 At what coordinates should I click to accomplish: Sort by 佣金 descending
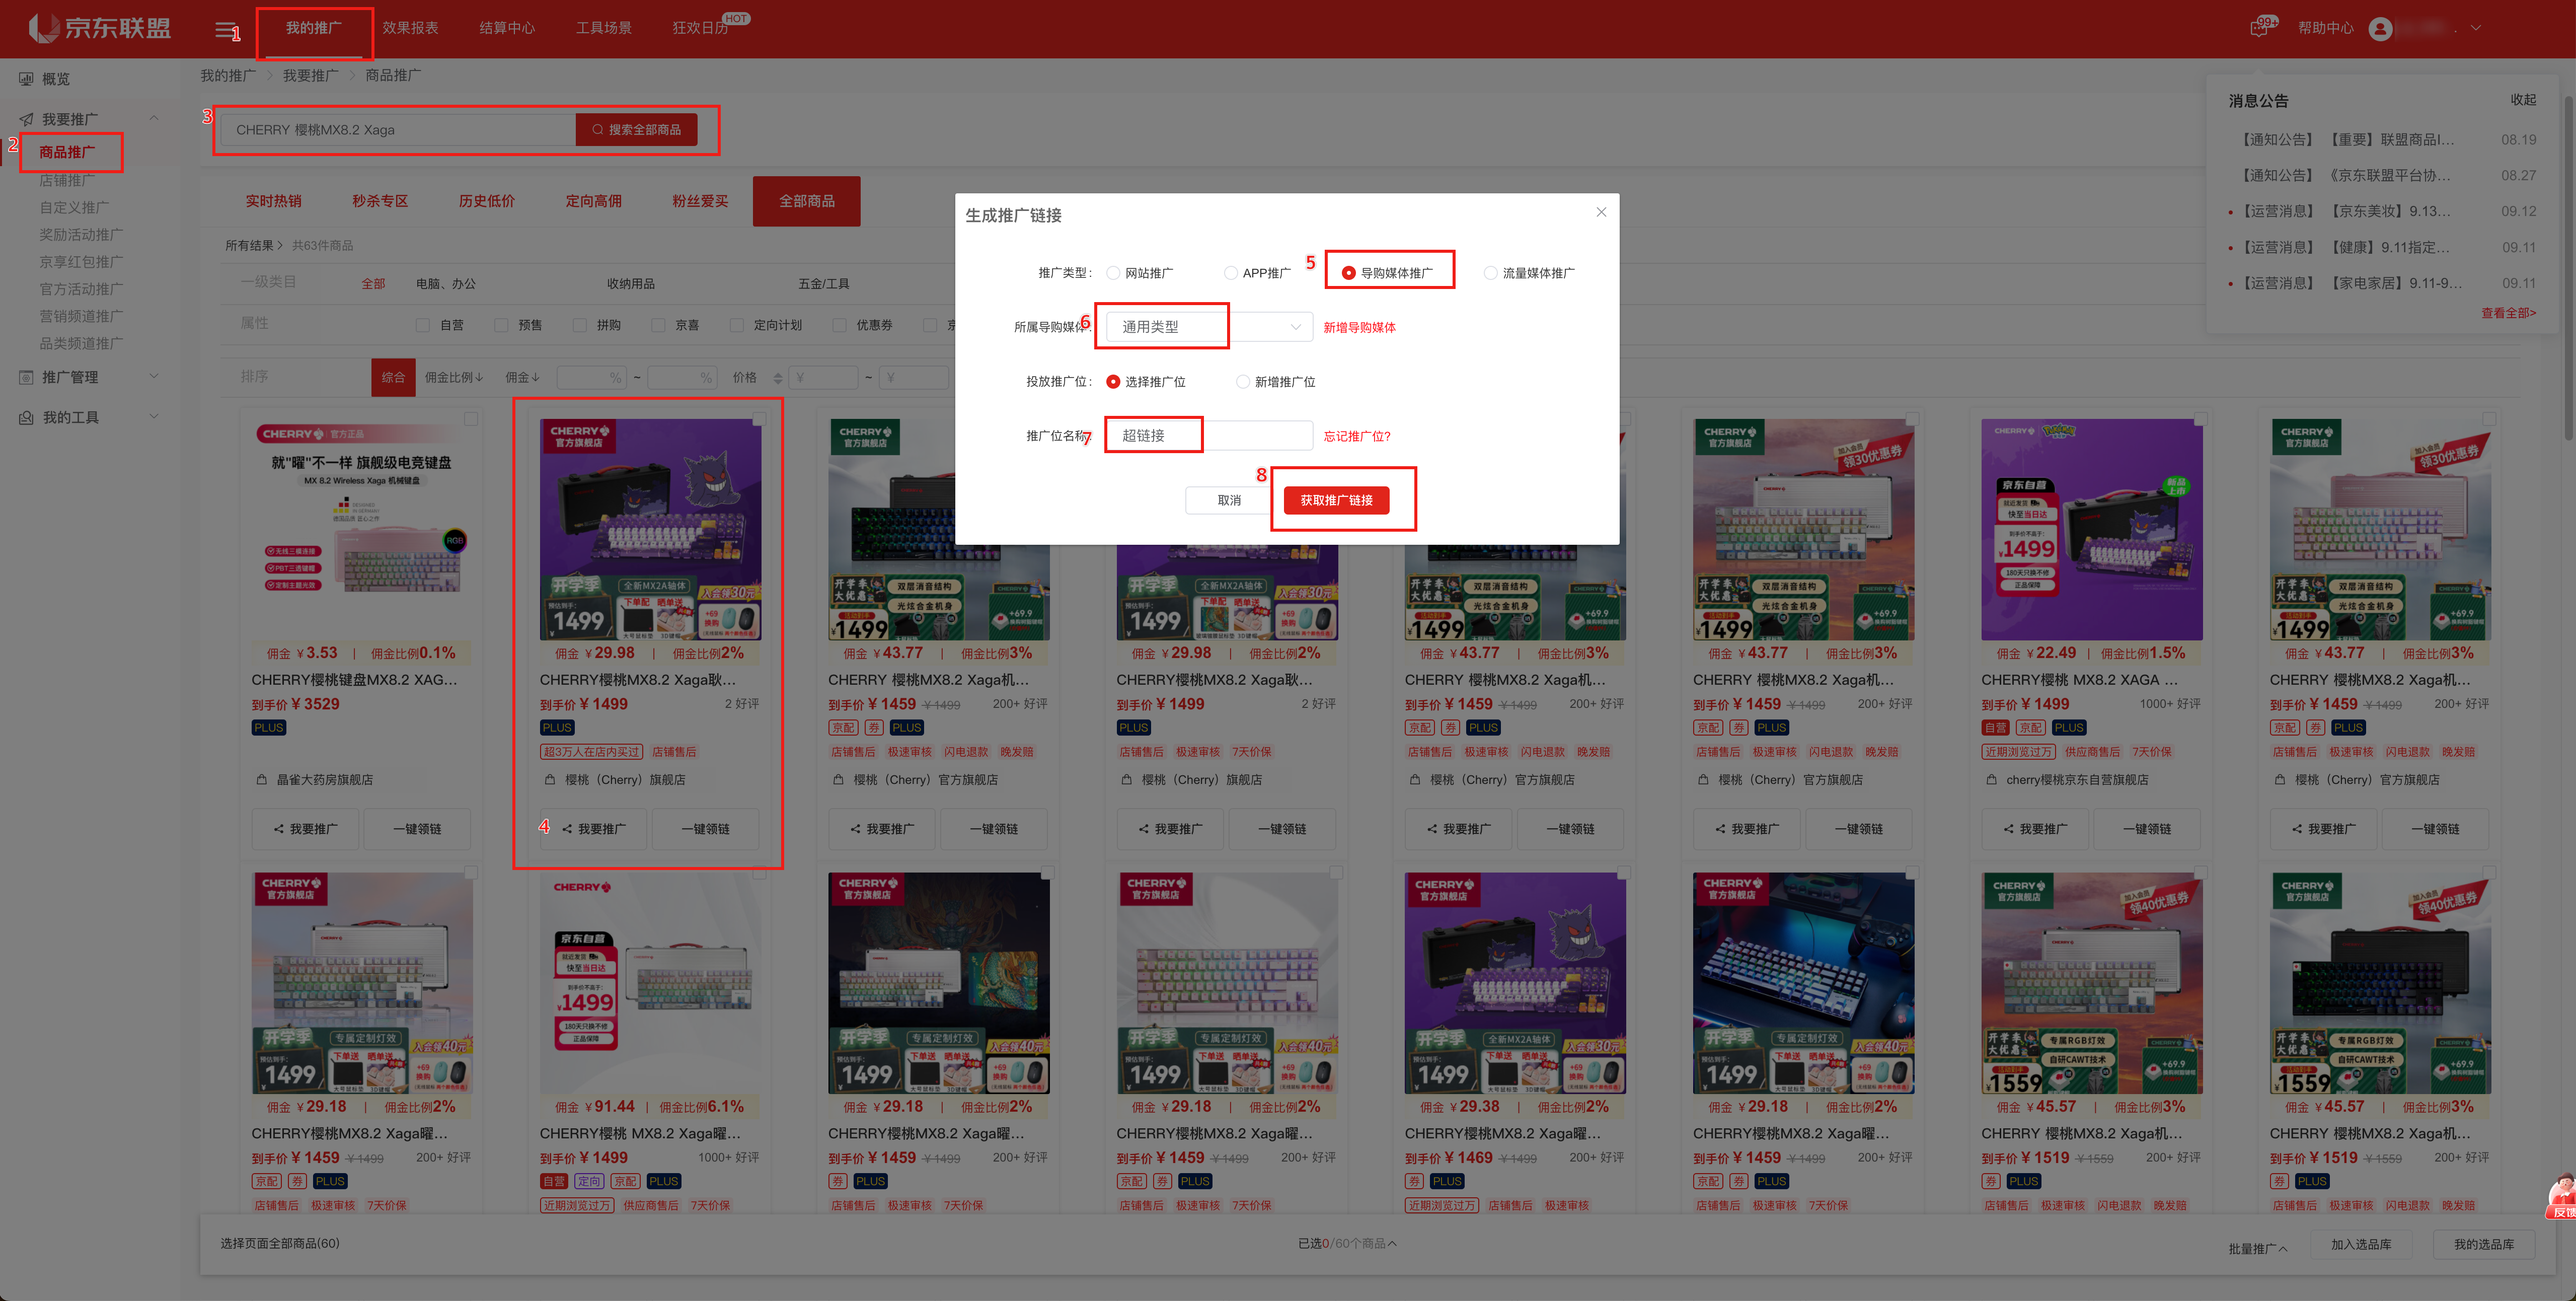point(522,377)
